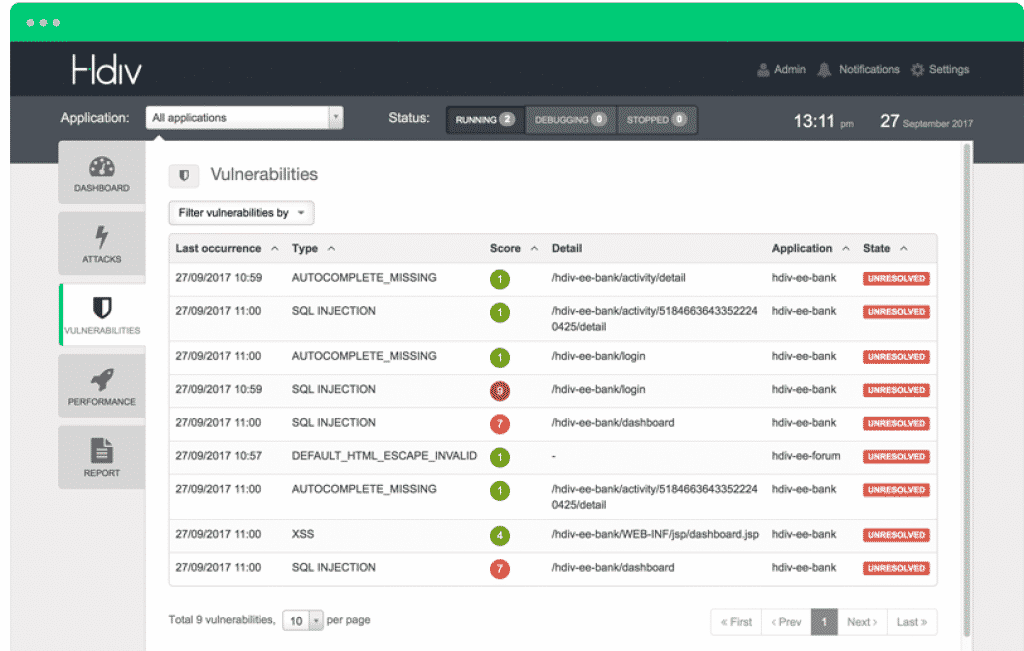Open the Report document icon
1024x651 pixels.
[x=102, y=451]
